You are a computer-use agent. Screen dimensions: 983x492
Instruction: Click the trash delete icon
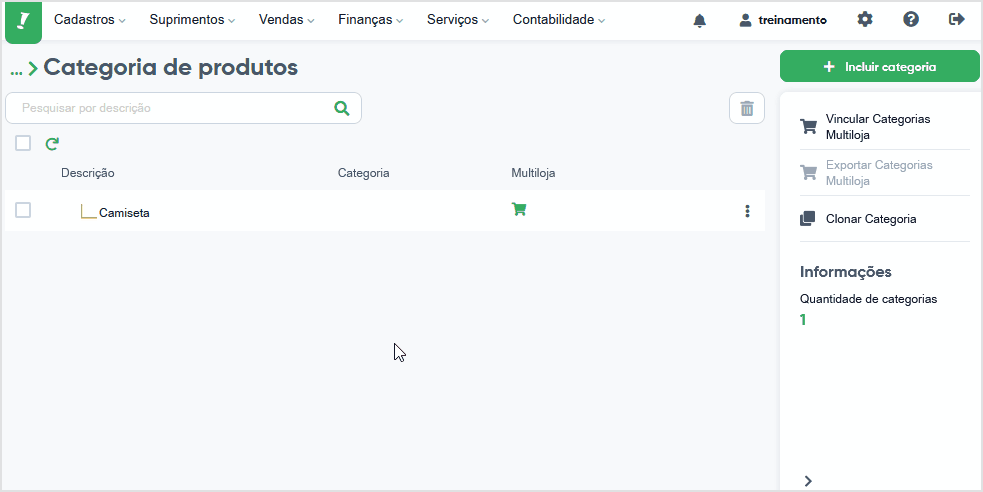tap(747, 108)
